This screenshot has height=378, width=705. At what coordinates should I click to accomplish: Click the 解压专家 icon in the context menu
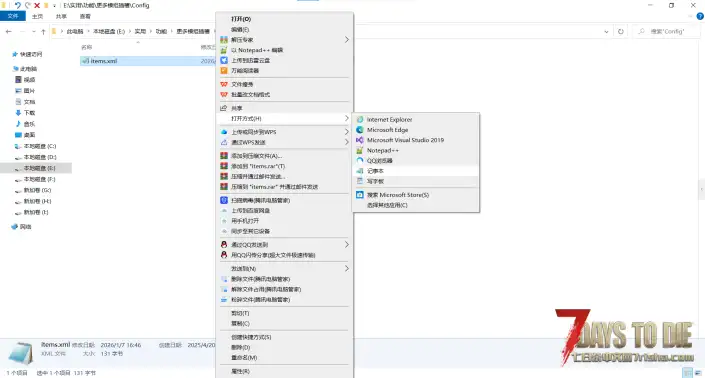coord(224,40)
